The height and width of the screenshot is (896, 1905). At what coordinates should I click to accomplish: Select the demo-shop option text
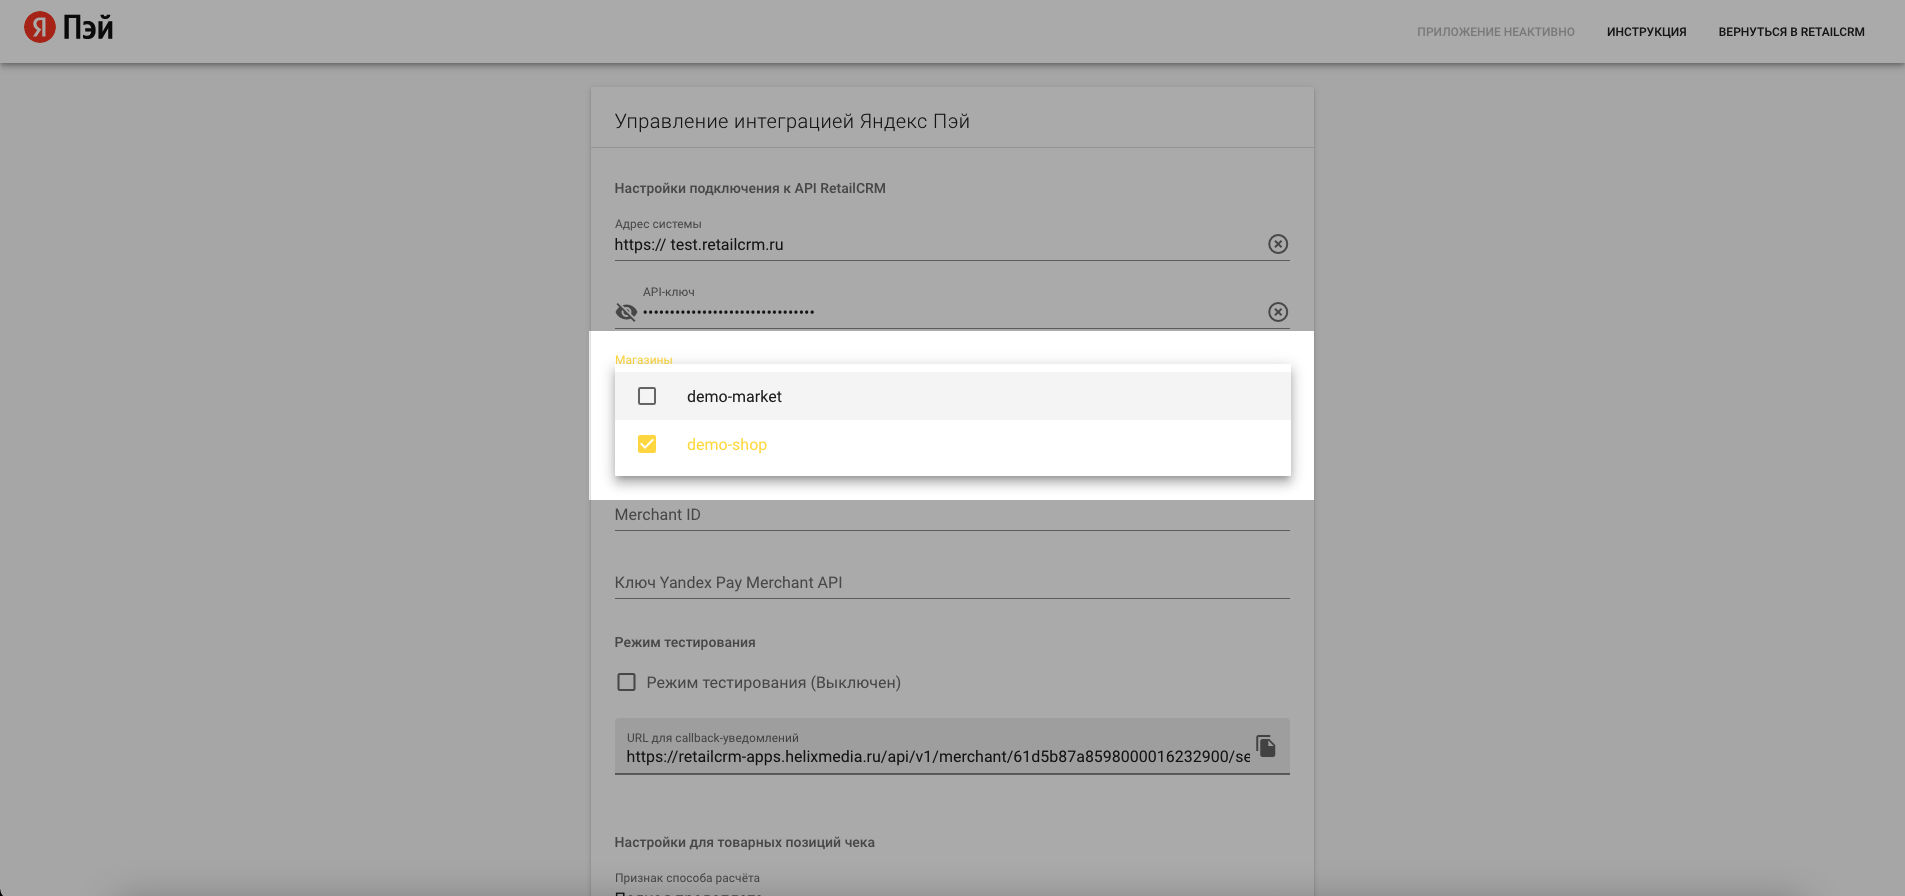click(727, 444)
